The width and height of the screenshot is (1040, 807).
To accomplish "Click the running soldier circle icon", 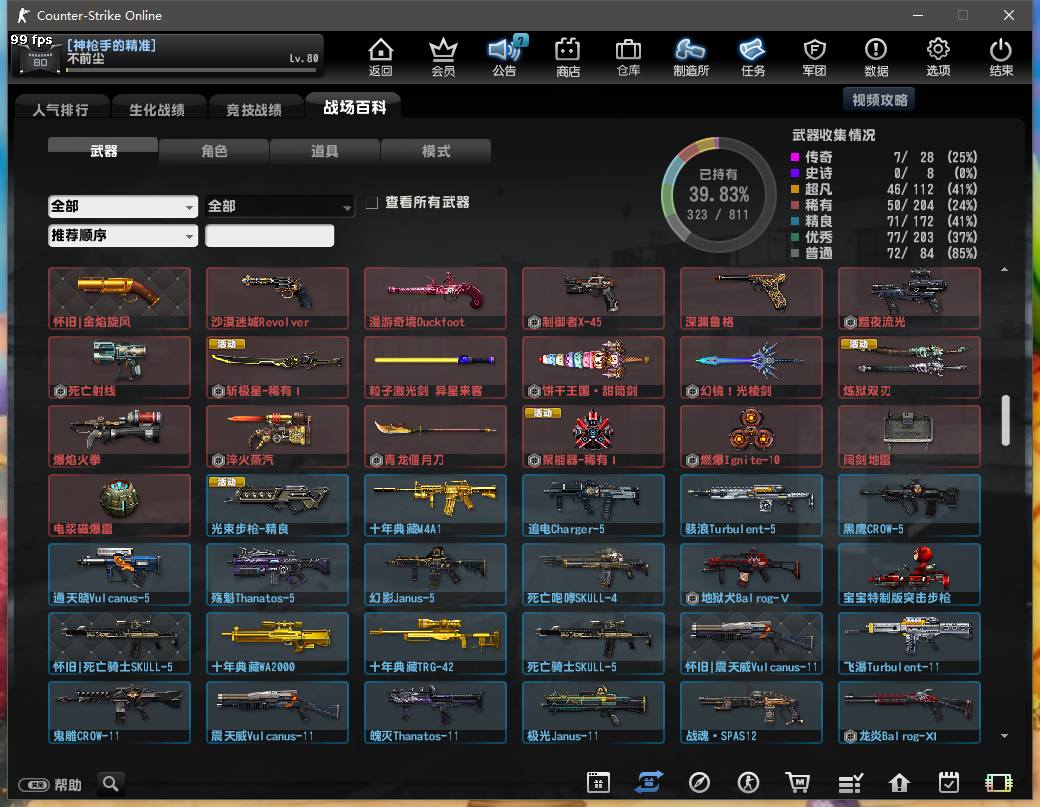I will pyautogui.click(x=748, y=782).
